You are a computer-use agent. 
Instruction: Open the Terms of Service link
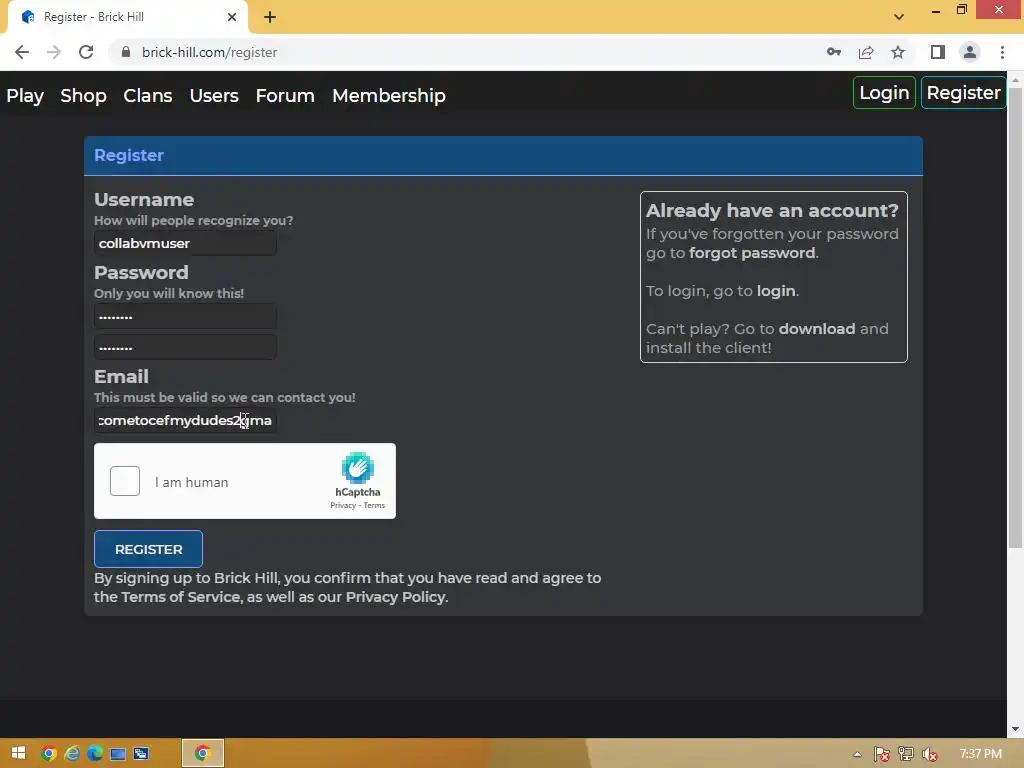[181, 597]
